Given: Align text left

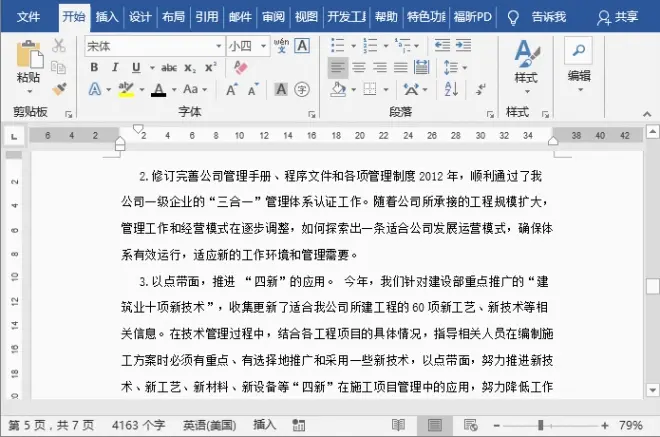Looking at the screenshot, I should tap(338, 67).
